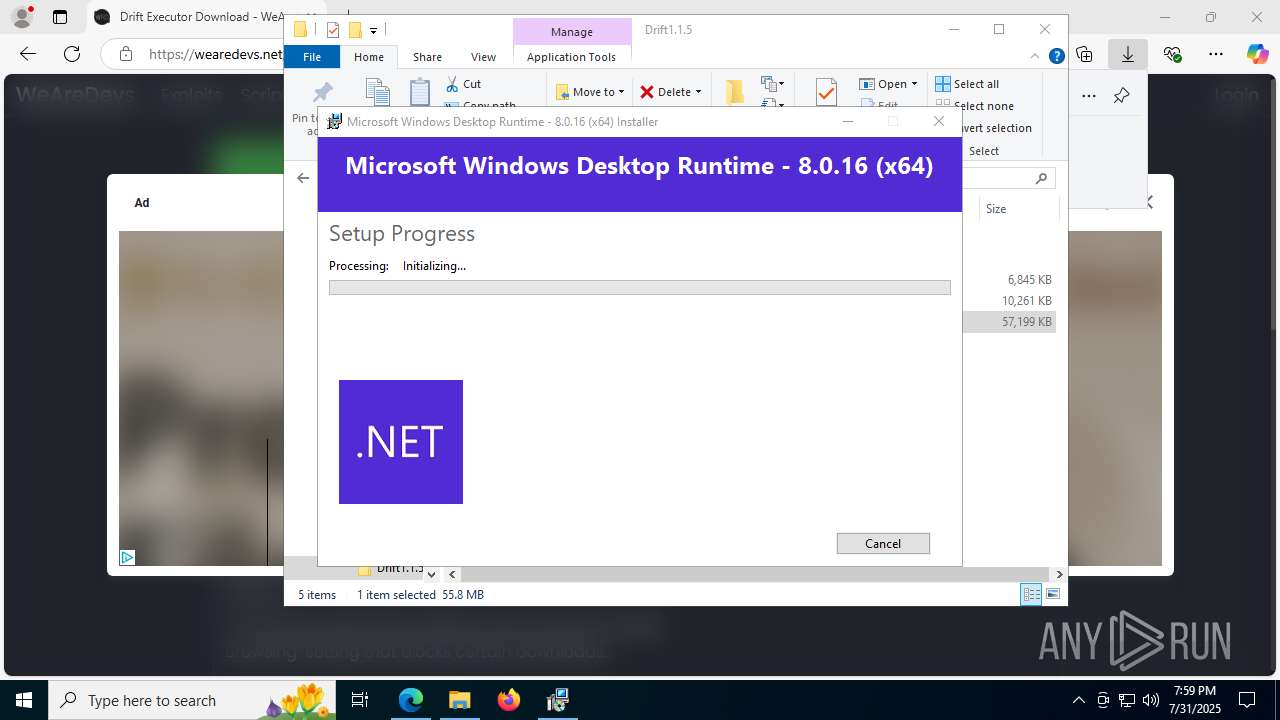Open the Application Tools tab
The height and width of the screenshot is (720, 1280).
571,57
